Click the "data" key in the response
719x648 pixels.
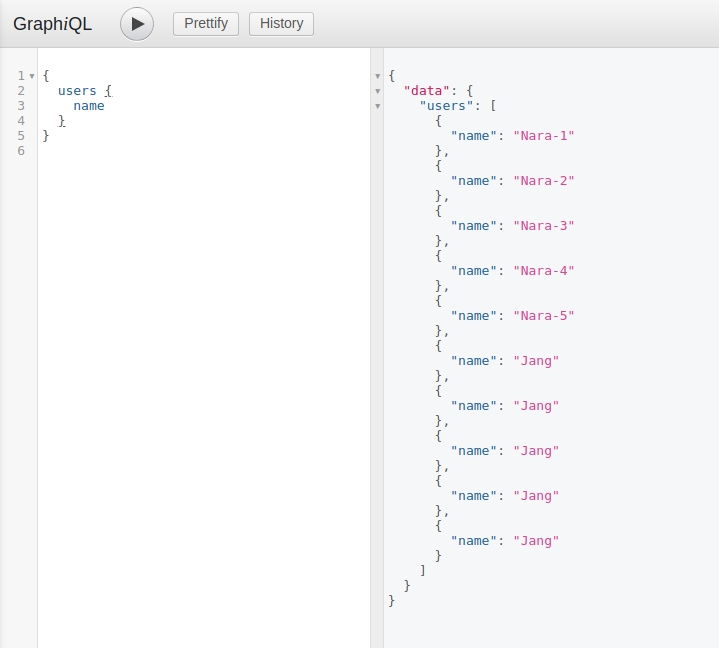[x=427, y=91]
